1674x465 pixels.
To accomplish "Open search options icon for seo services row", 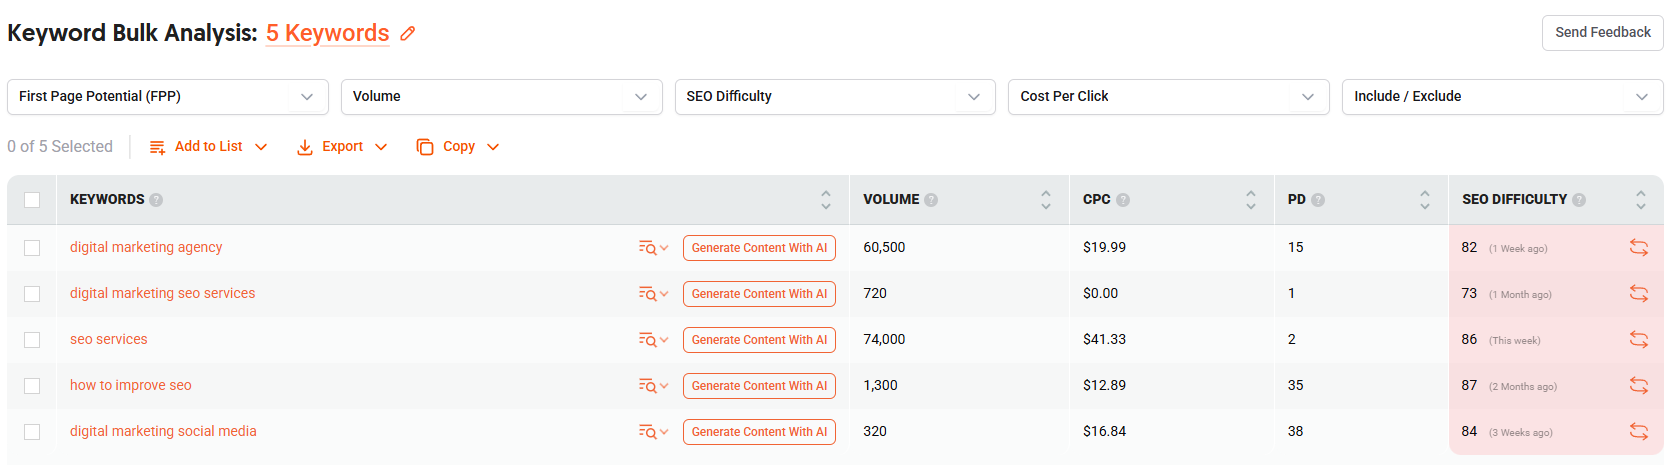I will pyautogui.click(x=653, y=340).
